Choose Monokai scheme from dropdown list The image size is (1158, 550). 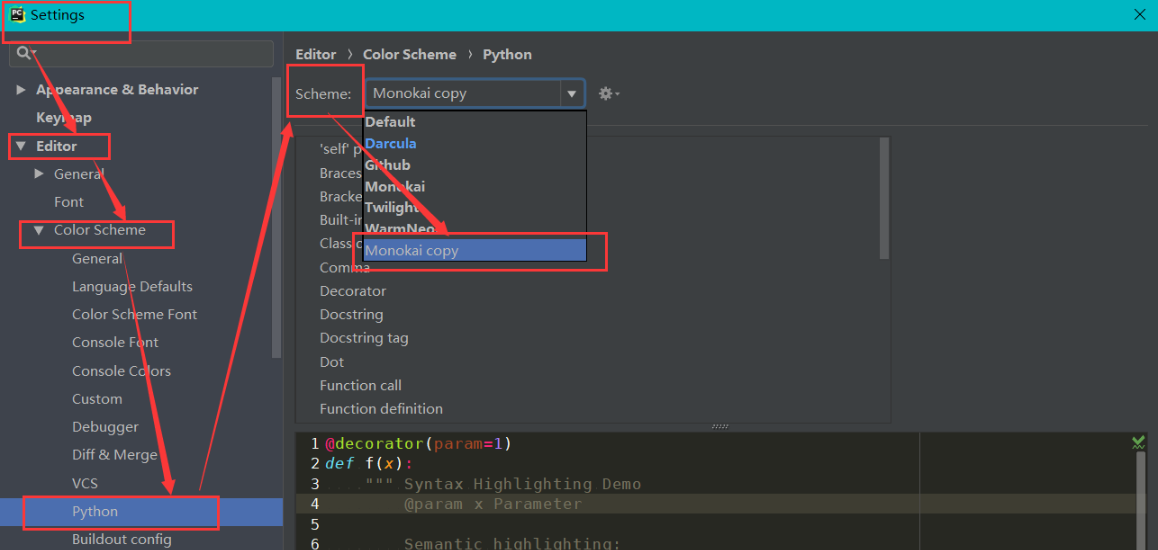pos(475,187)
